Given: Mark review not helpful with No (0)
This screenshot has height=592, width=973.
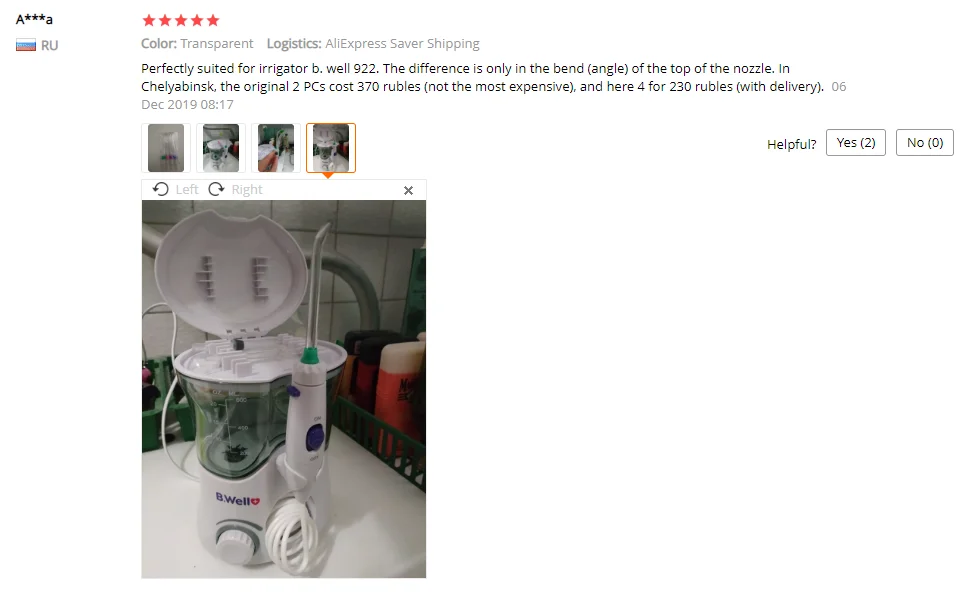Looking at the screenshot, I should 925,143.
